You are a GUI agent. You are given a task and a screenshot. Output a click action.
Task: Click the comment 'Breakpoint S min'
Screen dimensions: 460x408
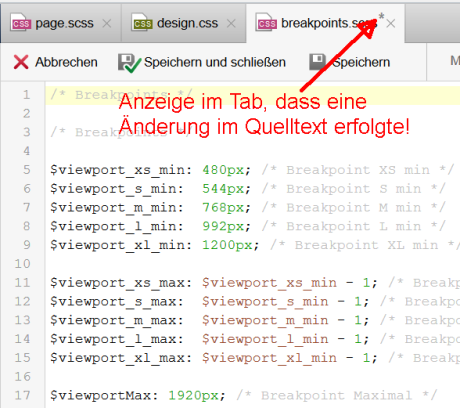(354, 189)
